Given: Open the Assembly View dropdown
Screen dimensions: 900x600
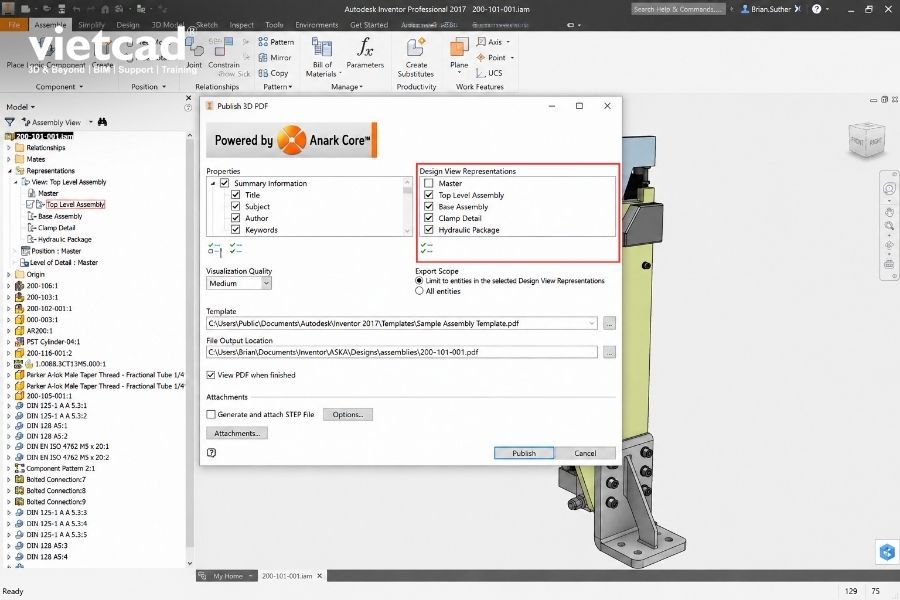Looking at the screenshot, I should click(x=91, y=122).
